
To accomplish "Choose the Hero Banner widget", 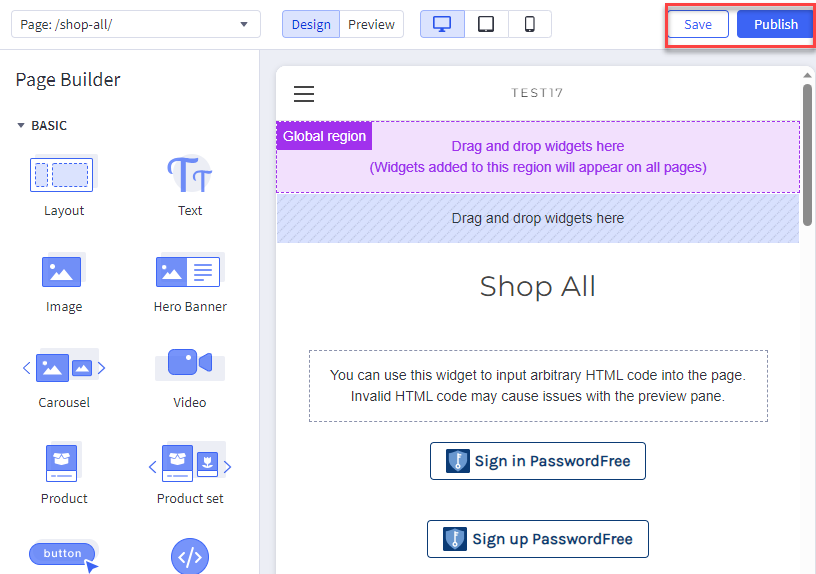I will [189, 271].
